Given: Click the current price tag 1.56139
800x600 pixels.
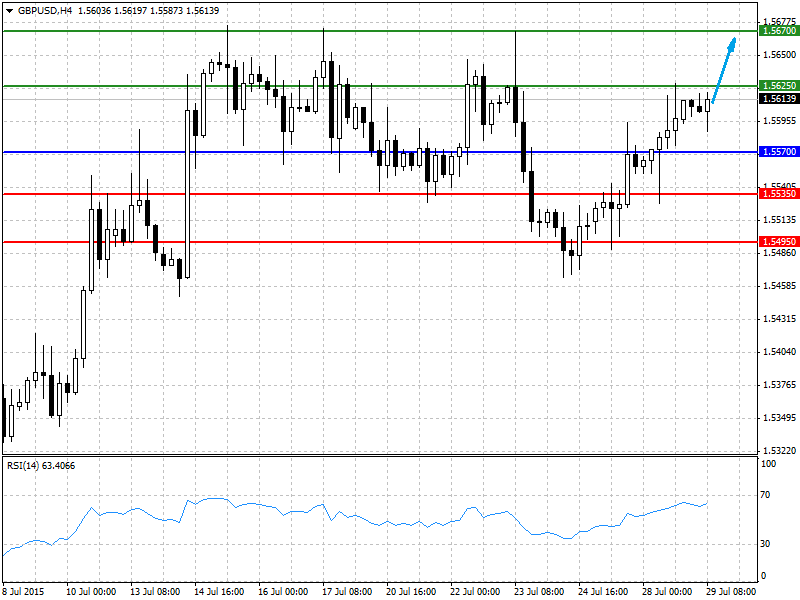Looking at the screenshot, I should 779,98.
